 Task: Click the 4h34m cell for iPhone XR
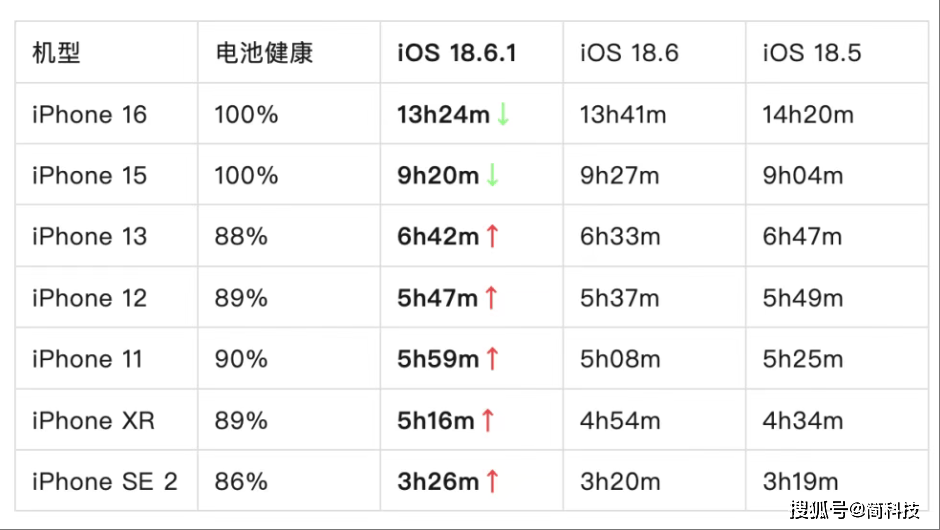coord(803,420)
